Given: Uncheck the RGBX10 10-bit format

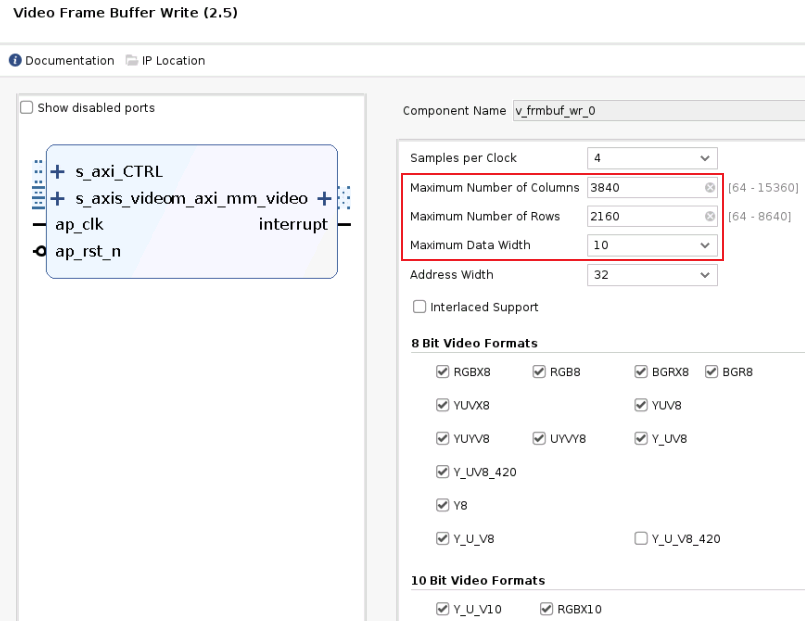Looking at the screenshot, I should tap(546, 609).
